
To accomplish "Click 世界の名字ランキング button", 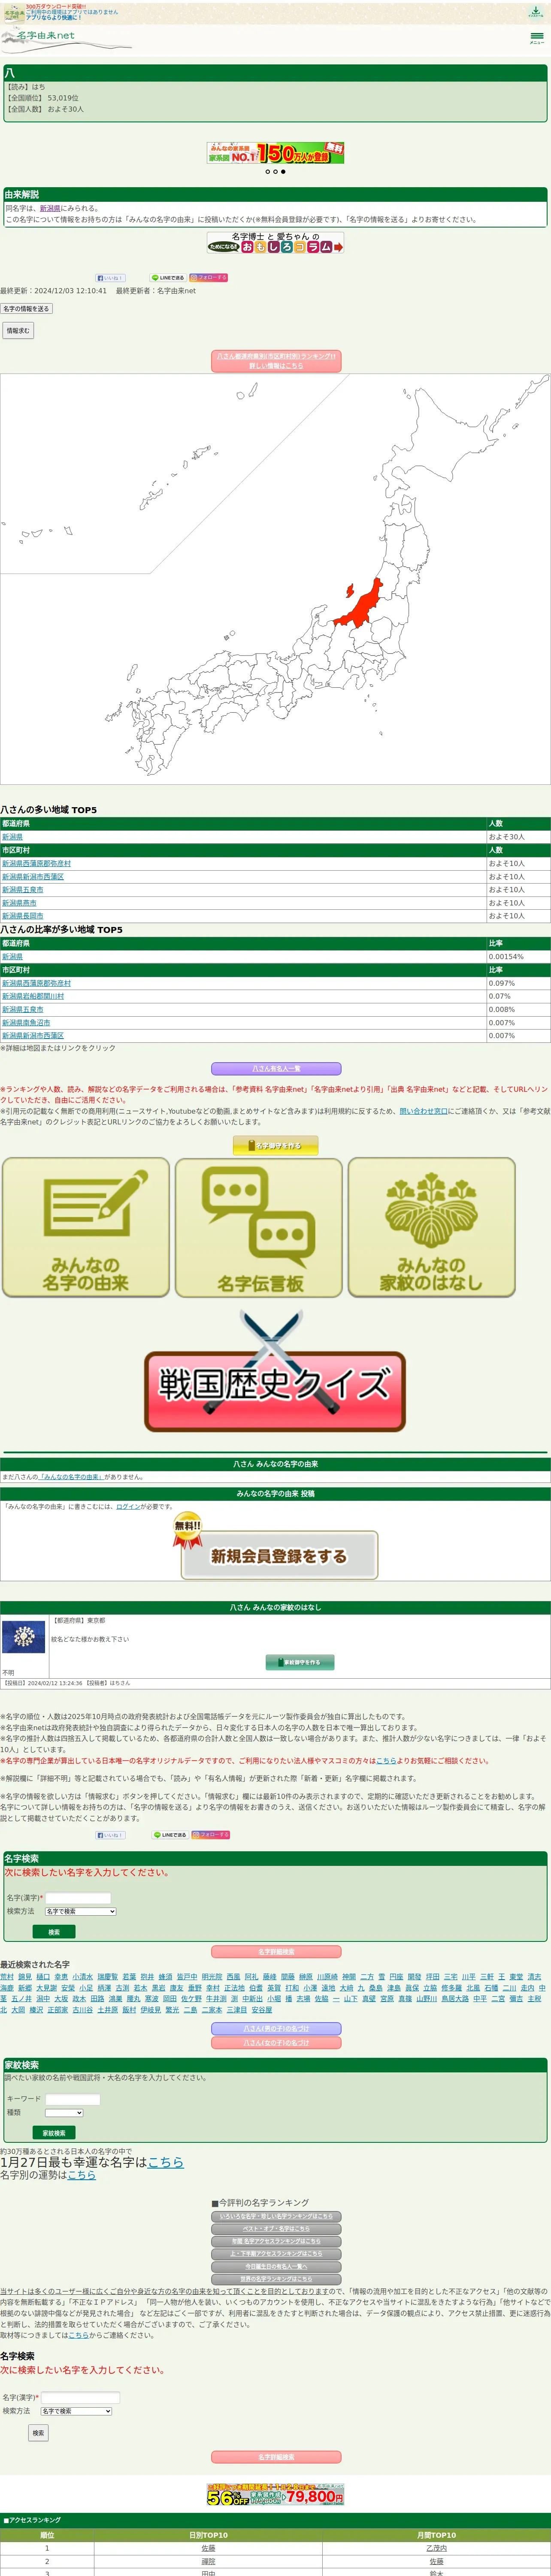I will 276,2279.
